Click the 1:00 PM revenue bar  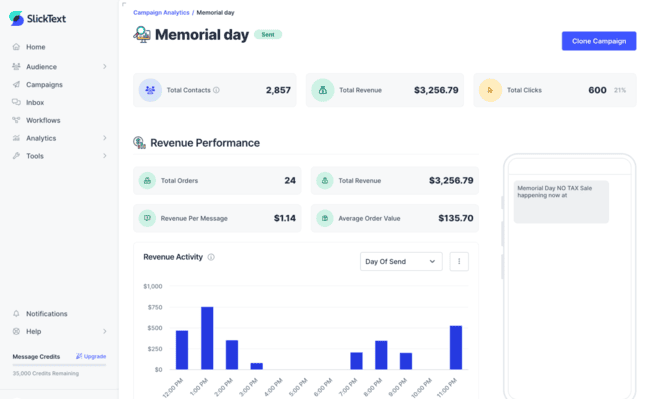207,338
